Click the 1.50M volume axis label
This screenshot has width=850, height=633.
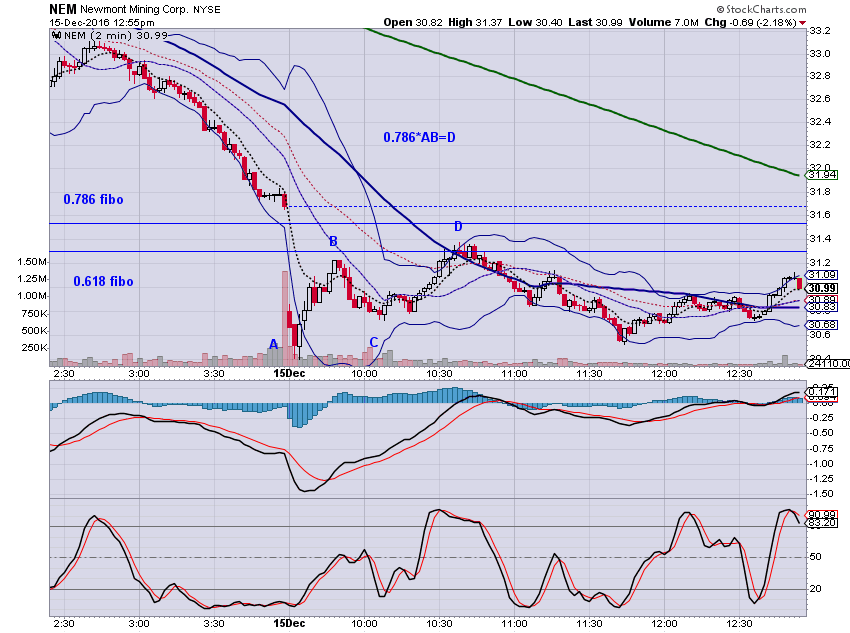pyautogui.click(x=32, y=262)
